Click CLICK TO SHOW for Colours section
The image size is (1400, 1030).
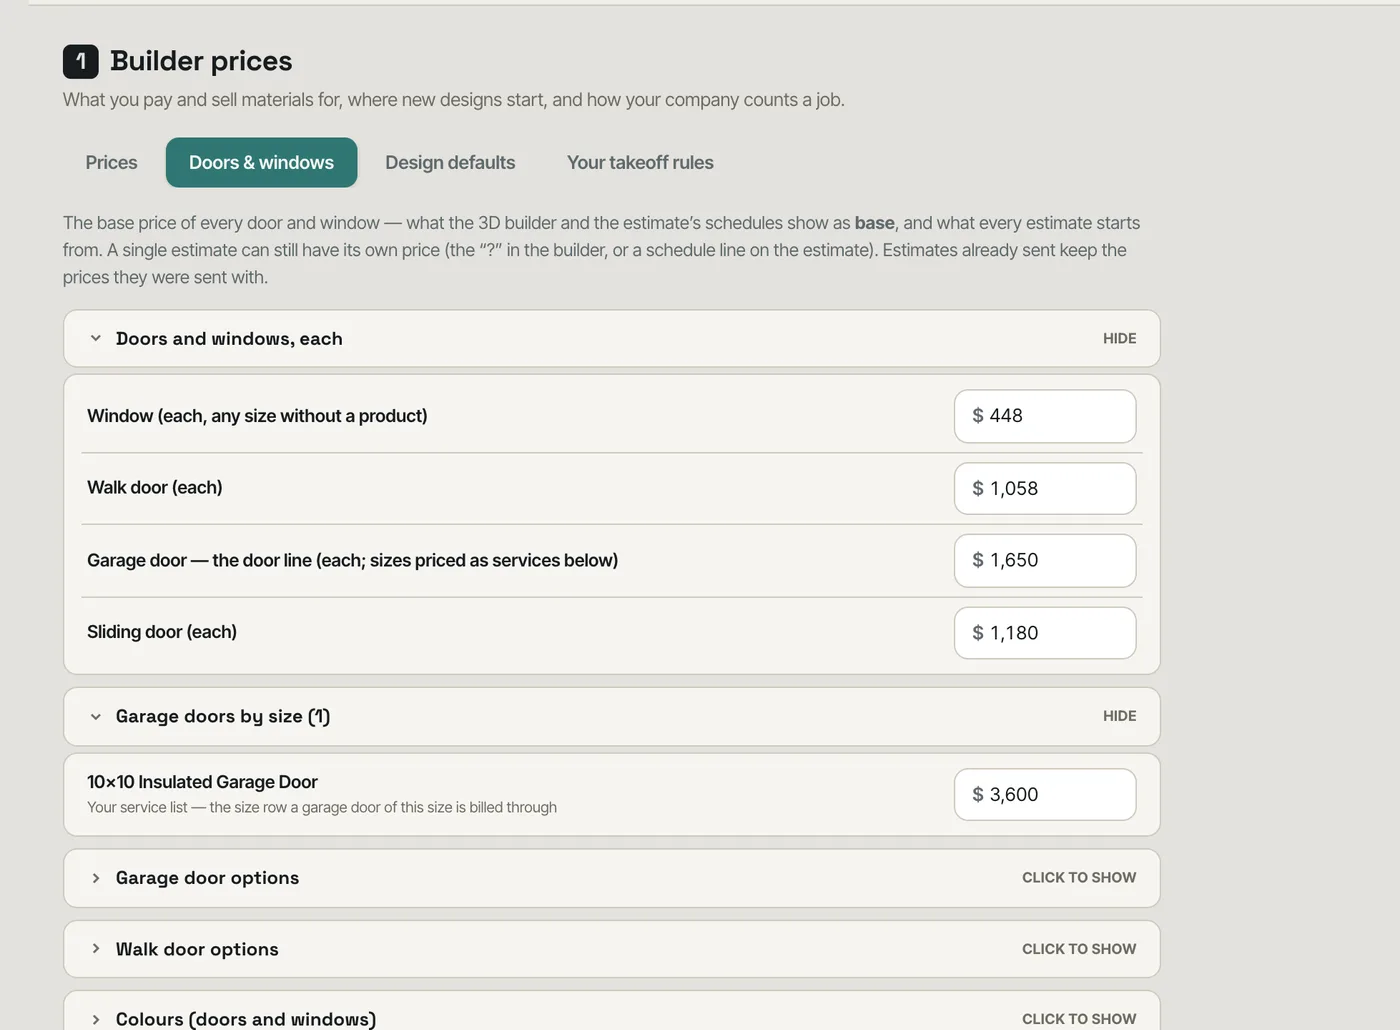1079,1019
